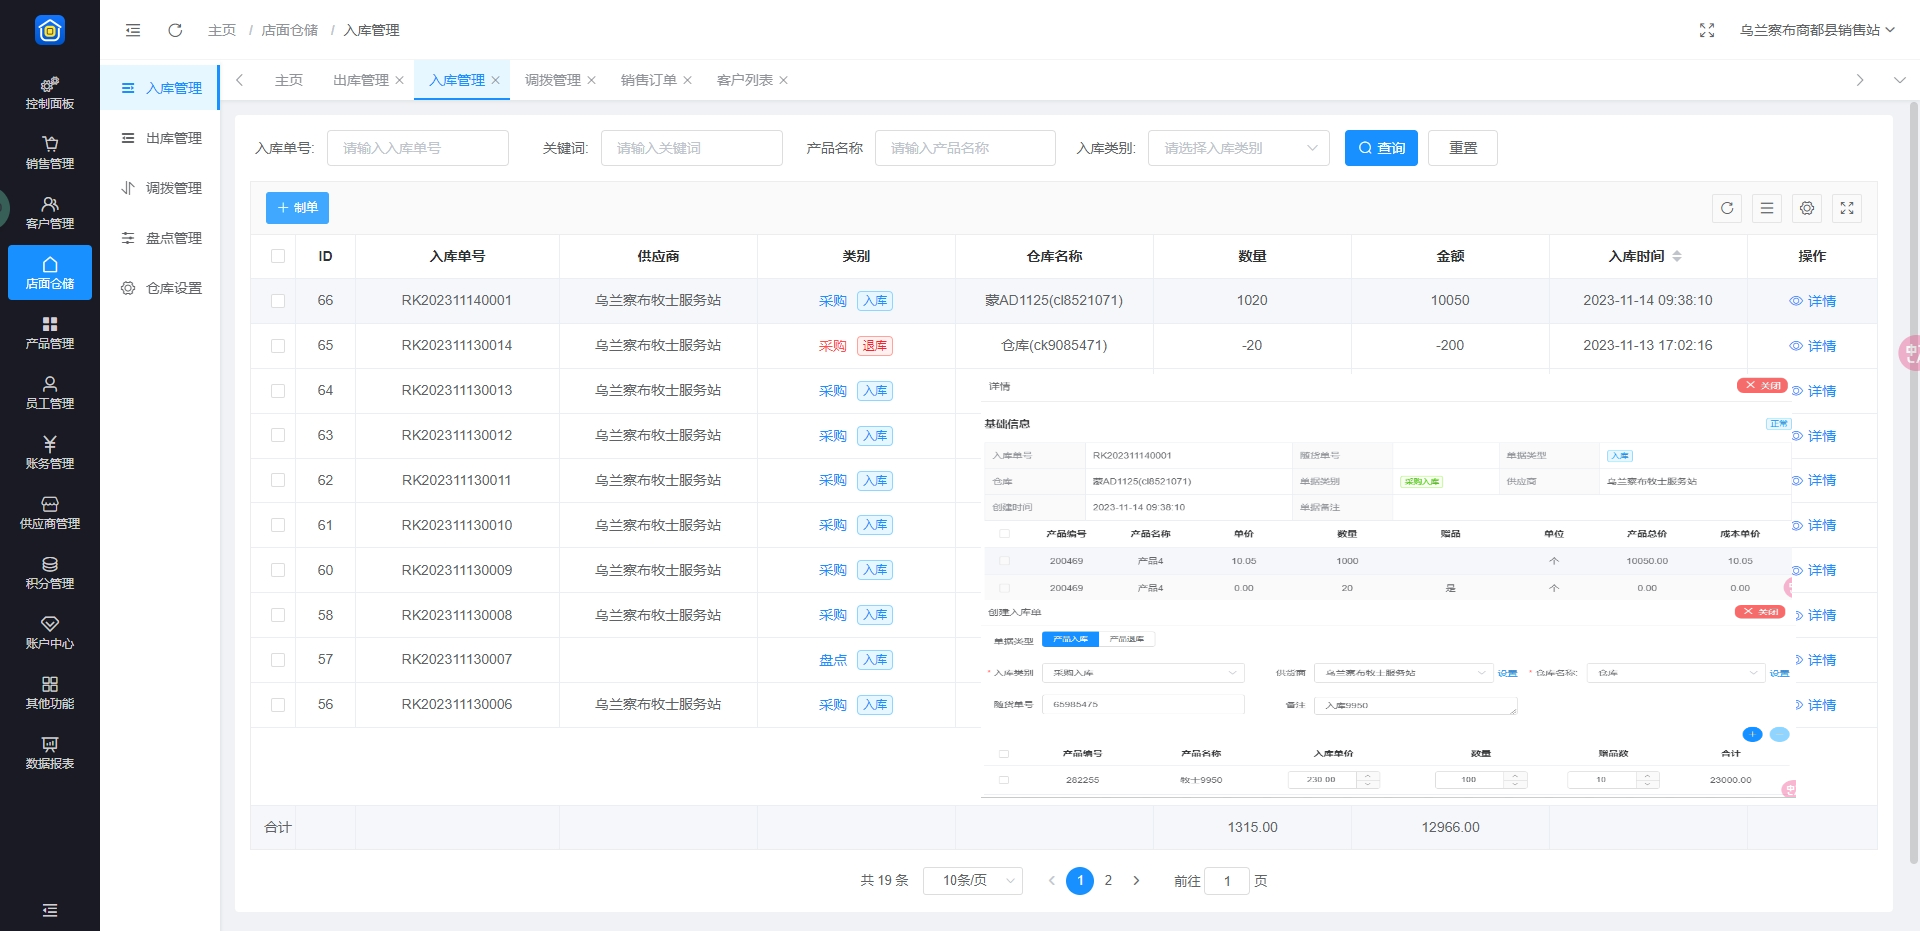Open 数据报表 in the left sidebar
This screenshot has height=931, width=1920.
(50, 752)
